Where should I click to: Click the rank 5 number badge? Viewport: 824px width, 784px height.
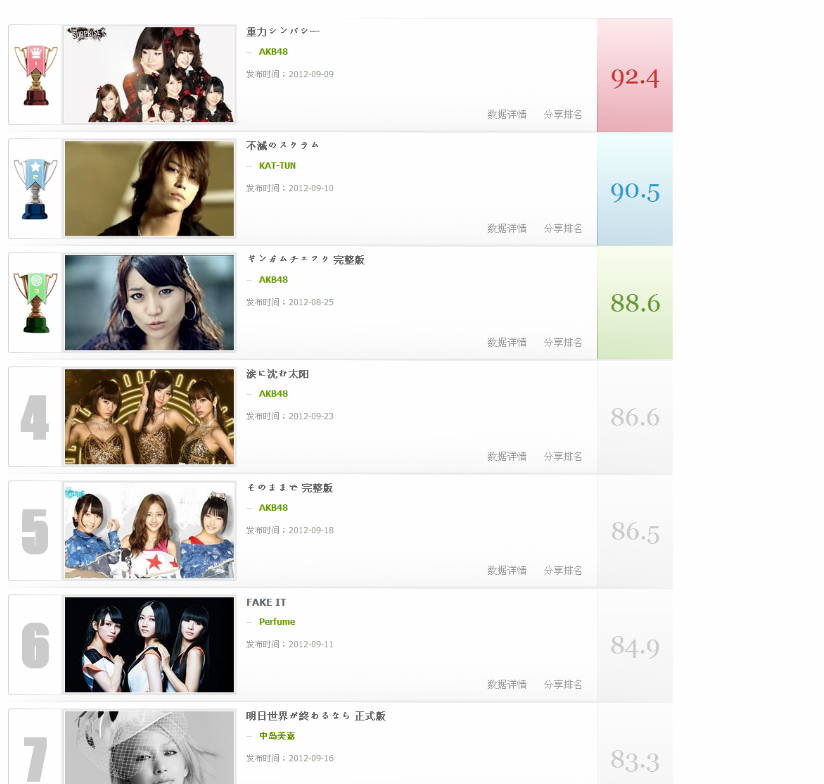click(x=35, y=531)
